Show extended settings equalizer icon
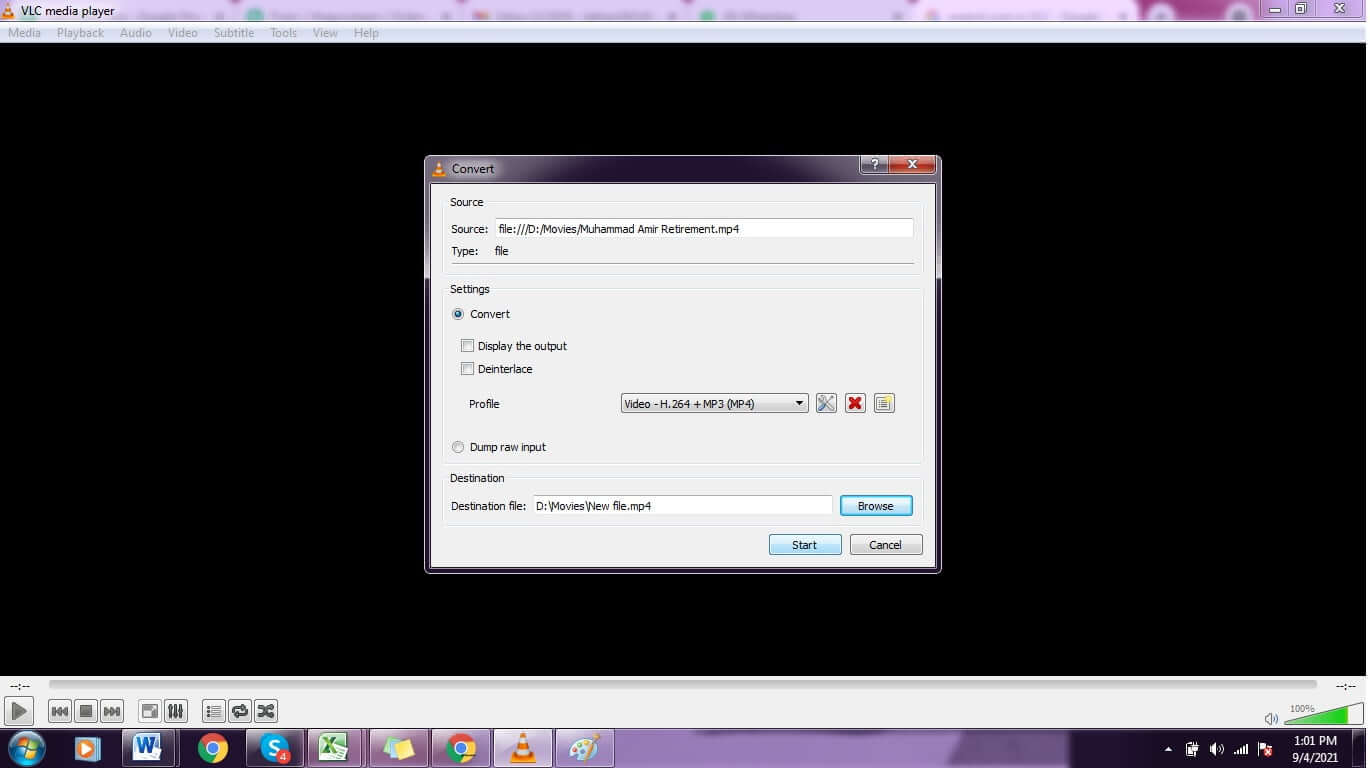Image resolution: width=1370 pixels, height=768 pixels. (x=175, y=711)
